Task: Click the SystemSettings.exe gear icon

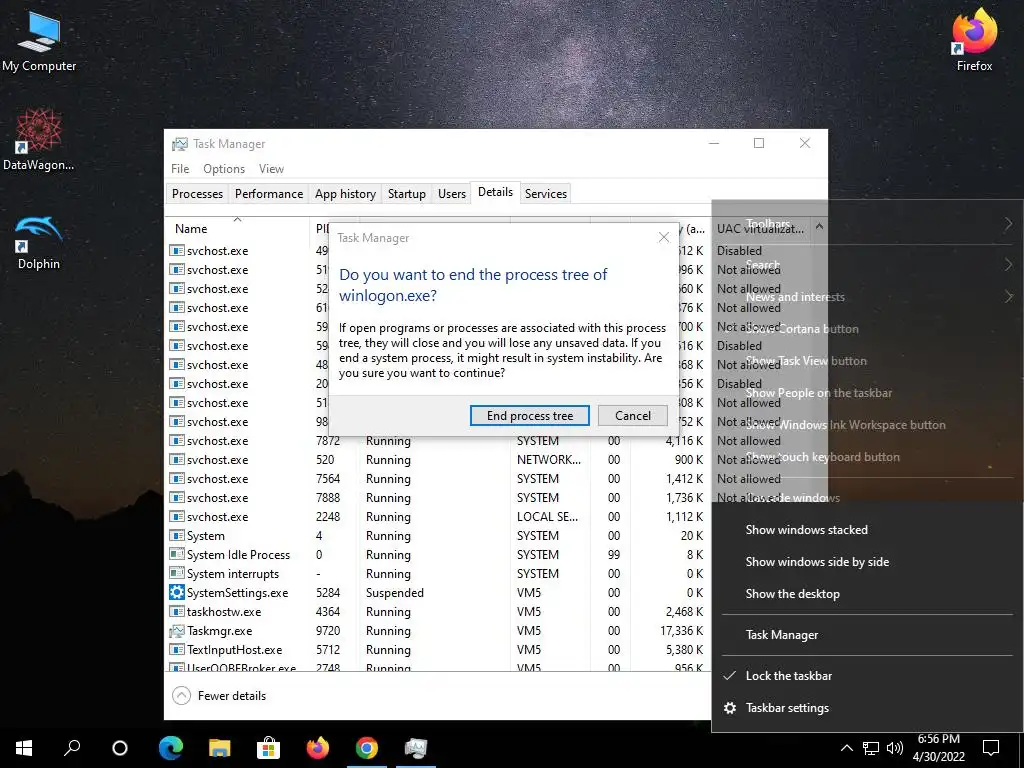Action: 176,592
